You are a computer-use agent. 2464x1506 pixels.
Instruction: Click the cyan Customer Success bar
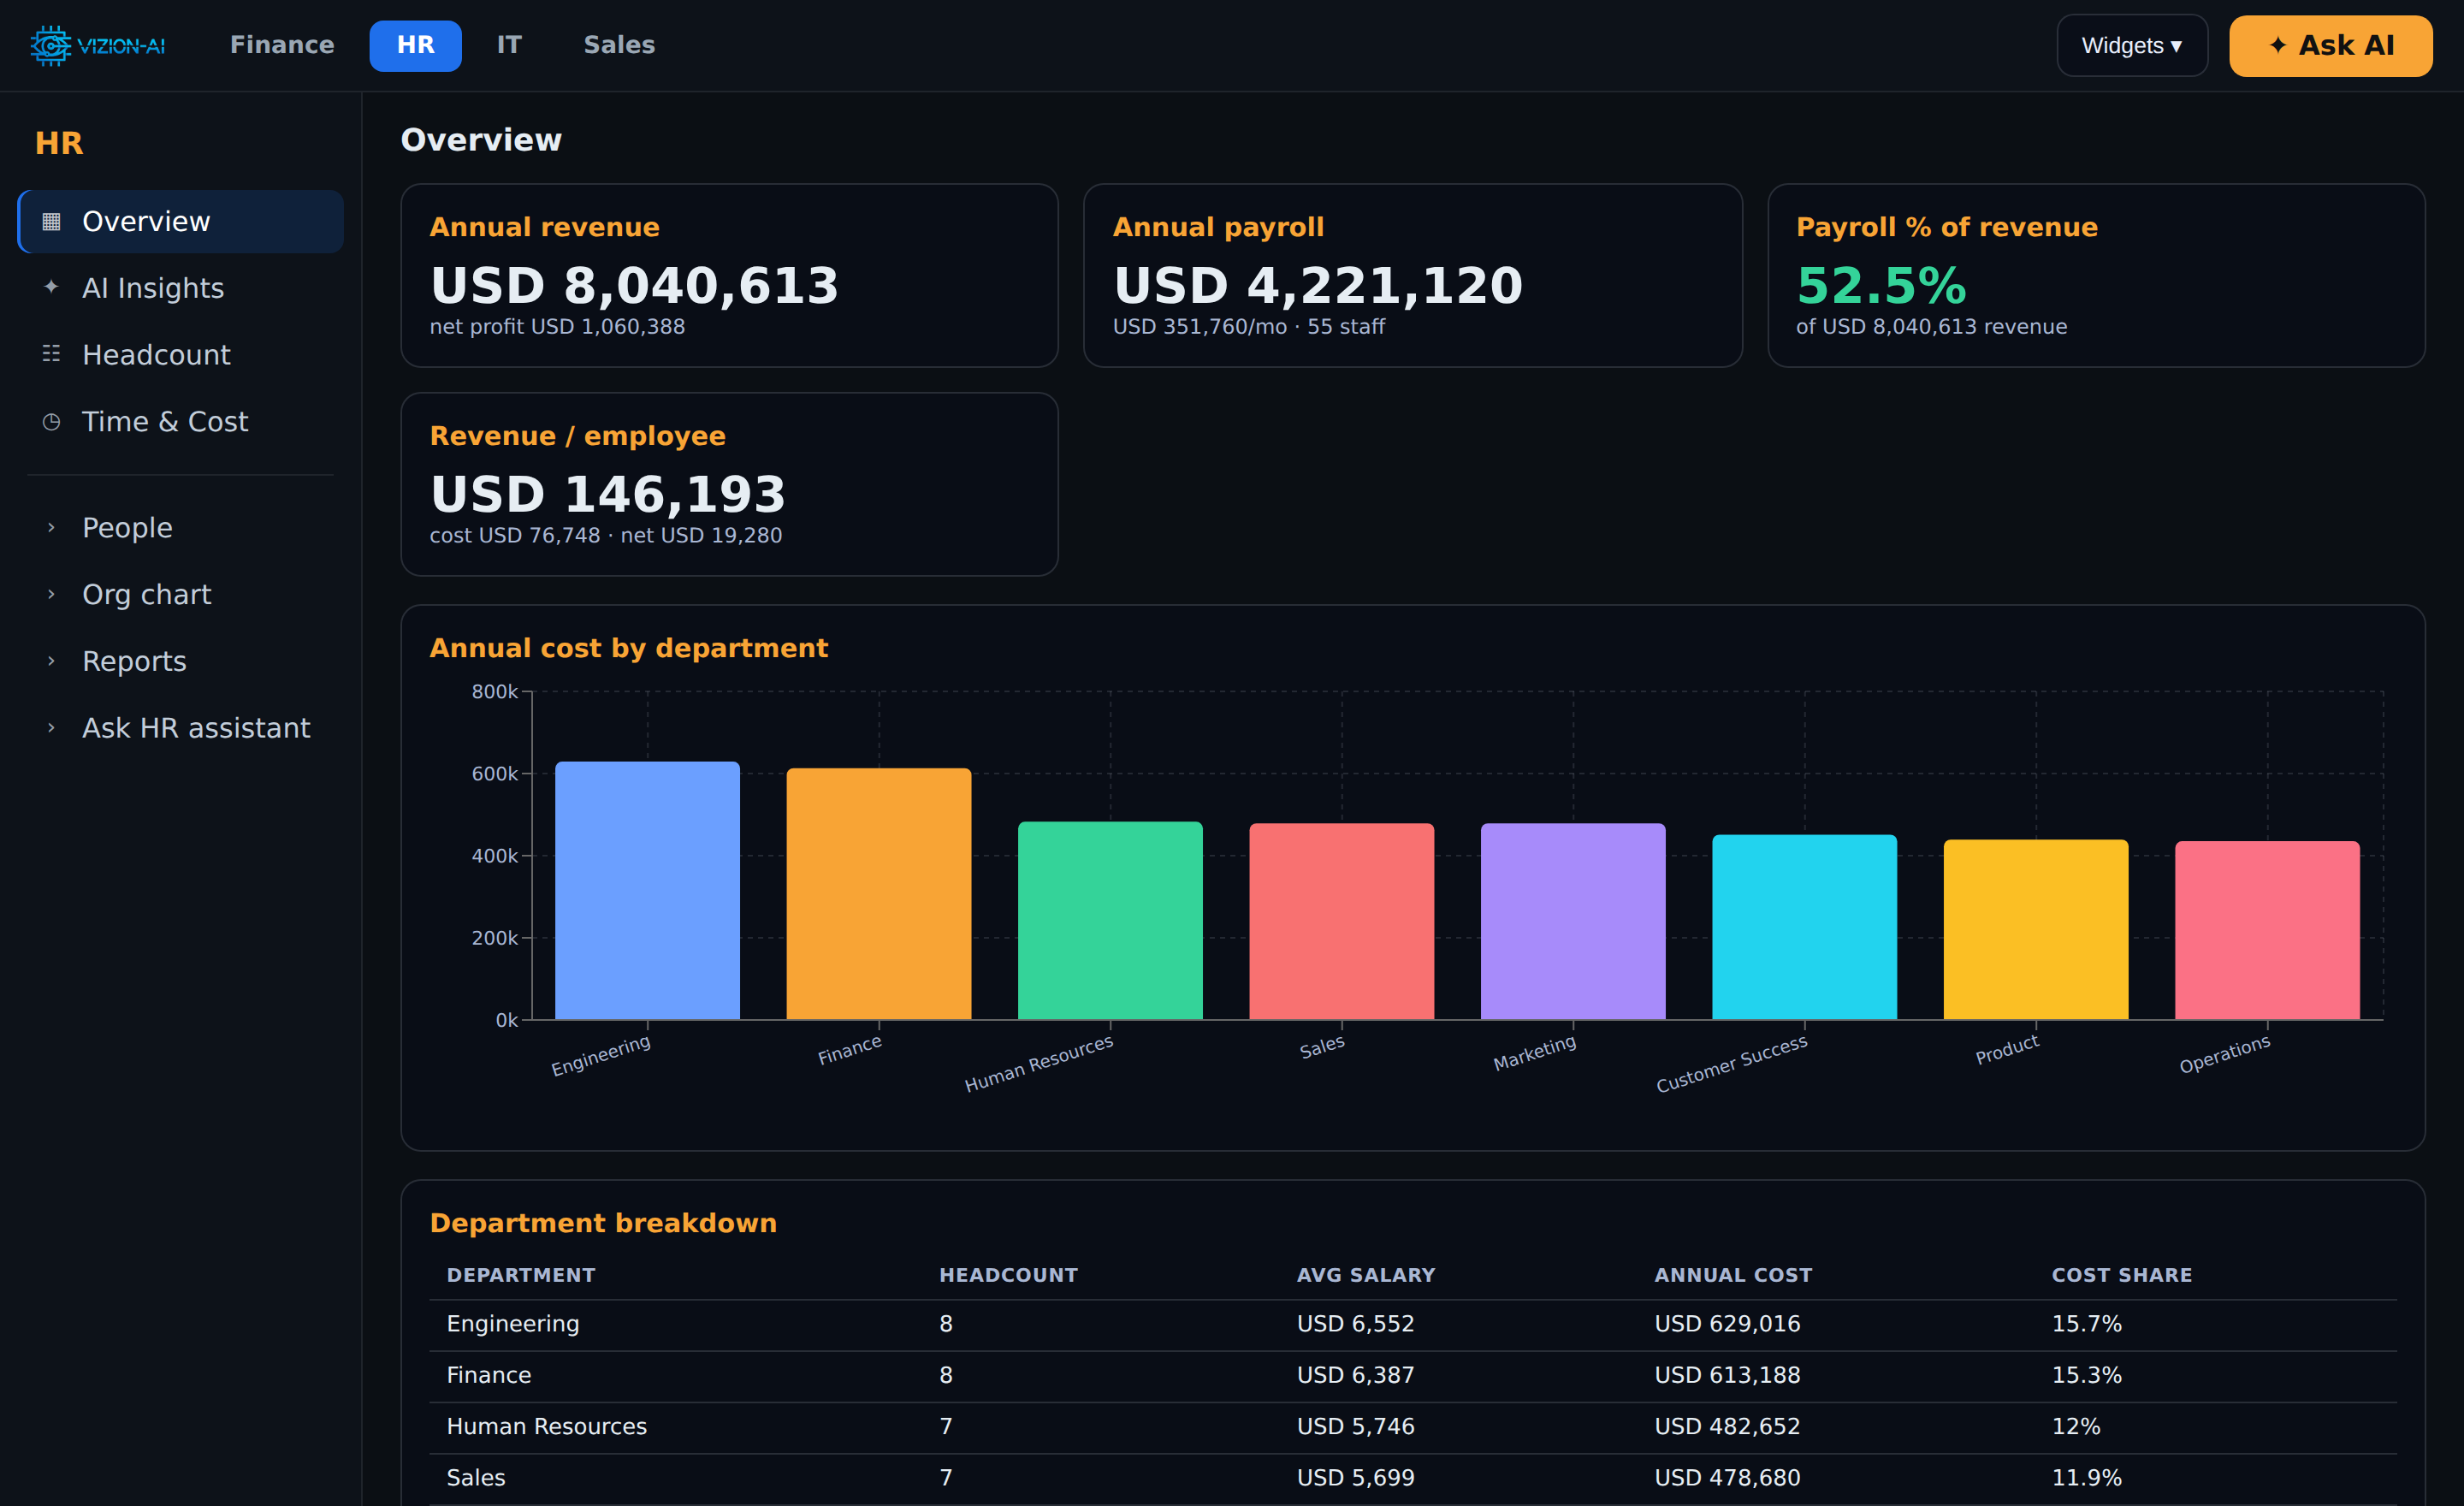pyautogui.click(x=1804, y=927)
